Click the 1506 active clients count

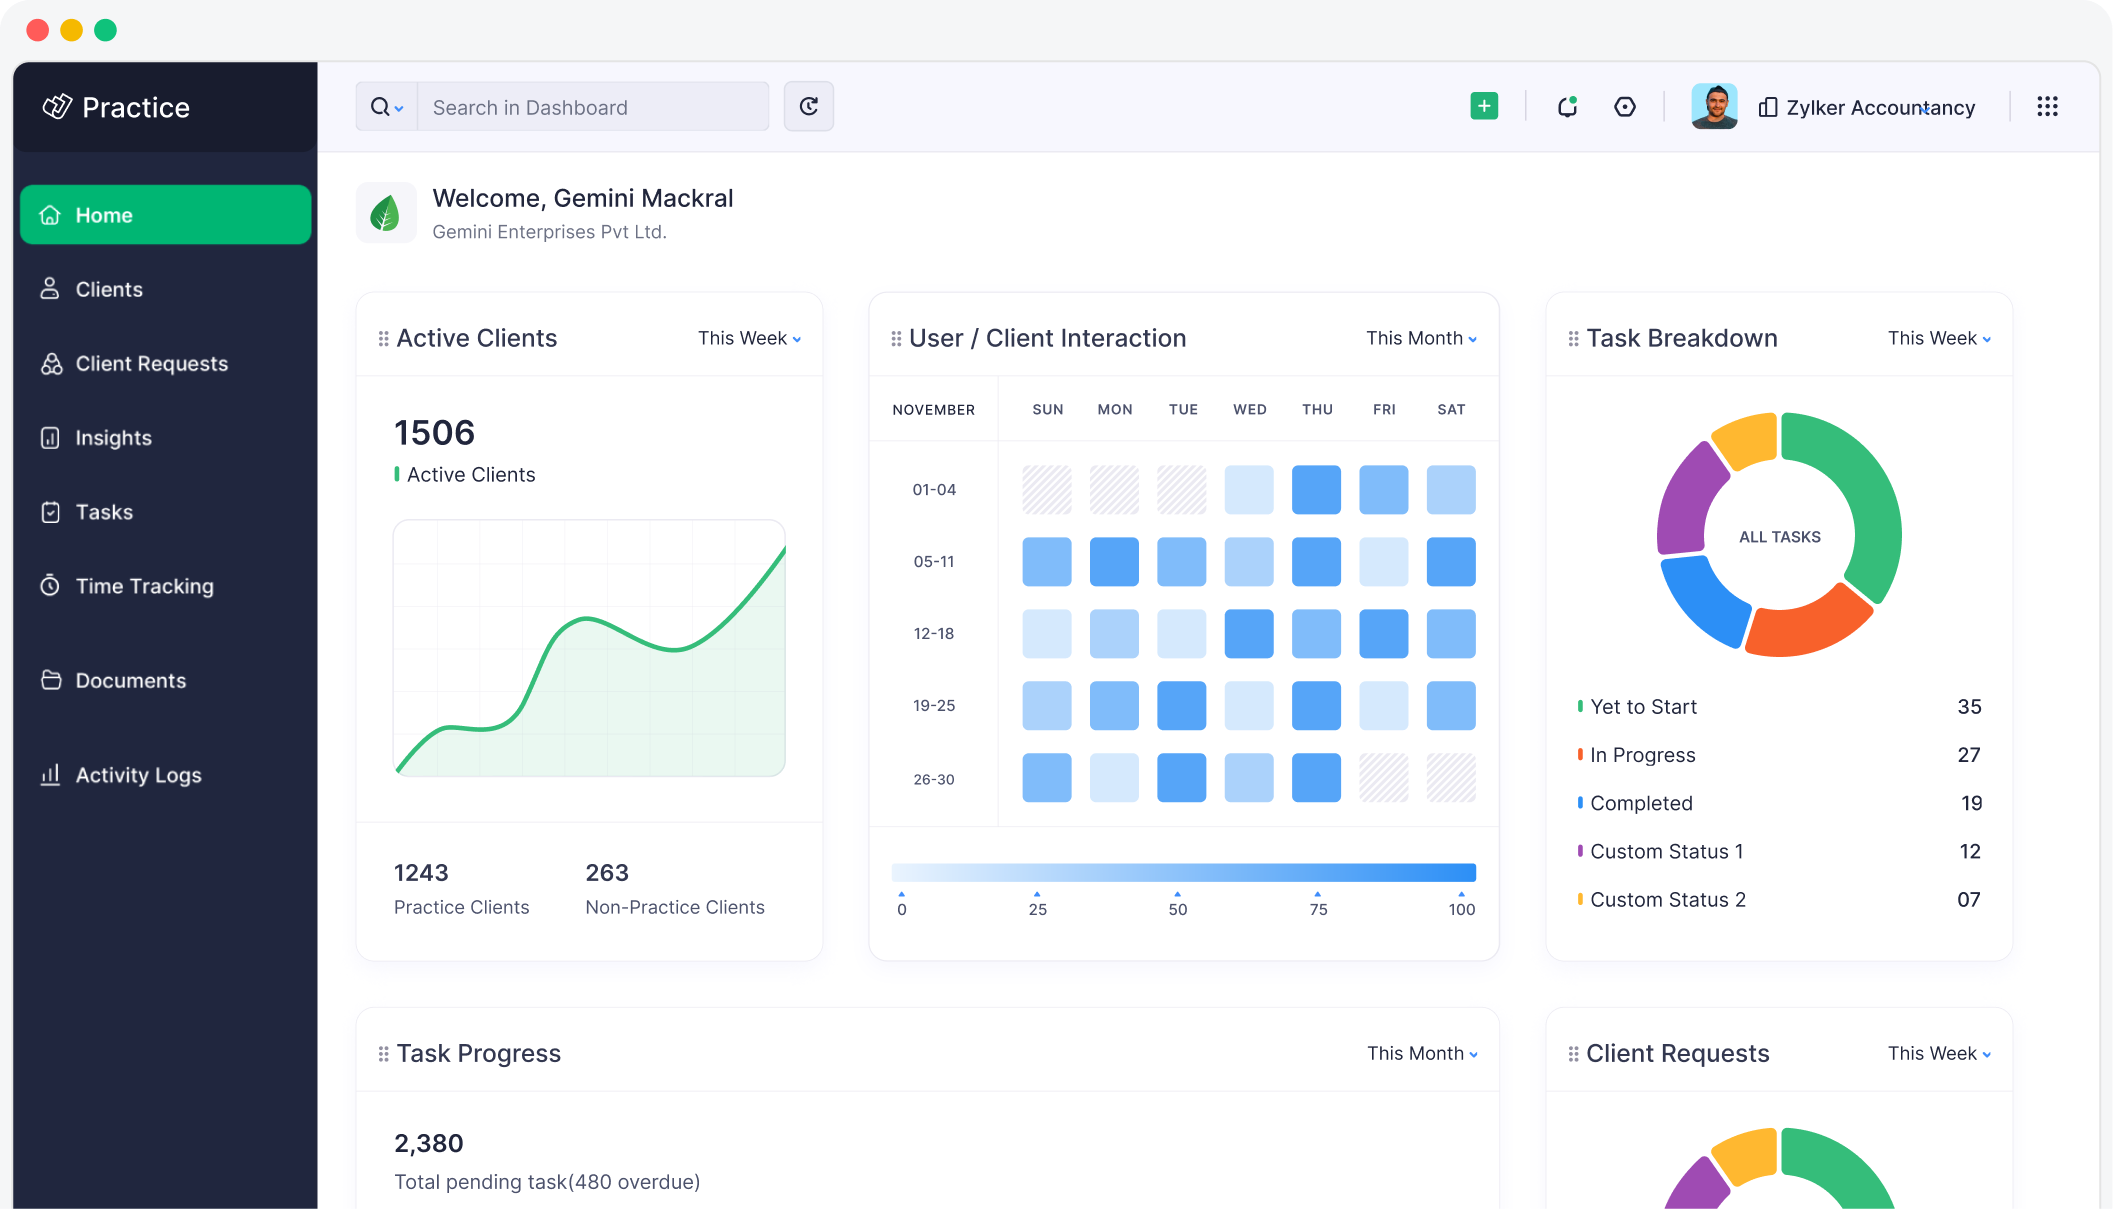pos(434,433)
